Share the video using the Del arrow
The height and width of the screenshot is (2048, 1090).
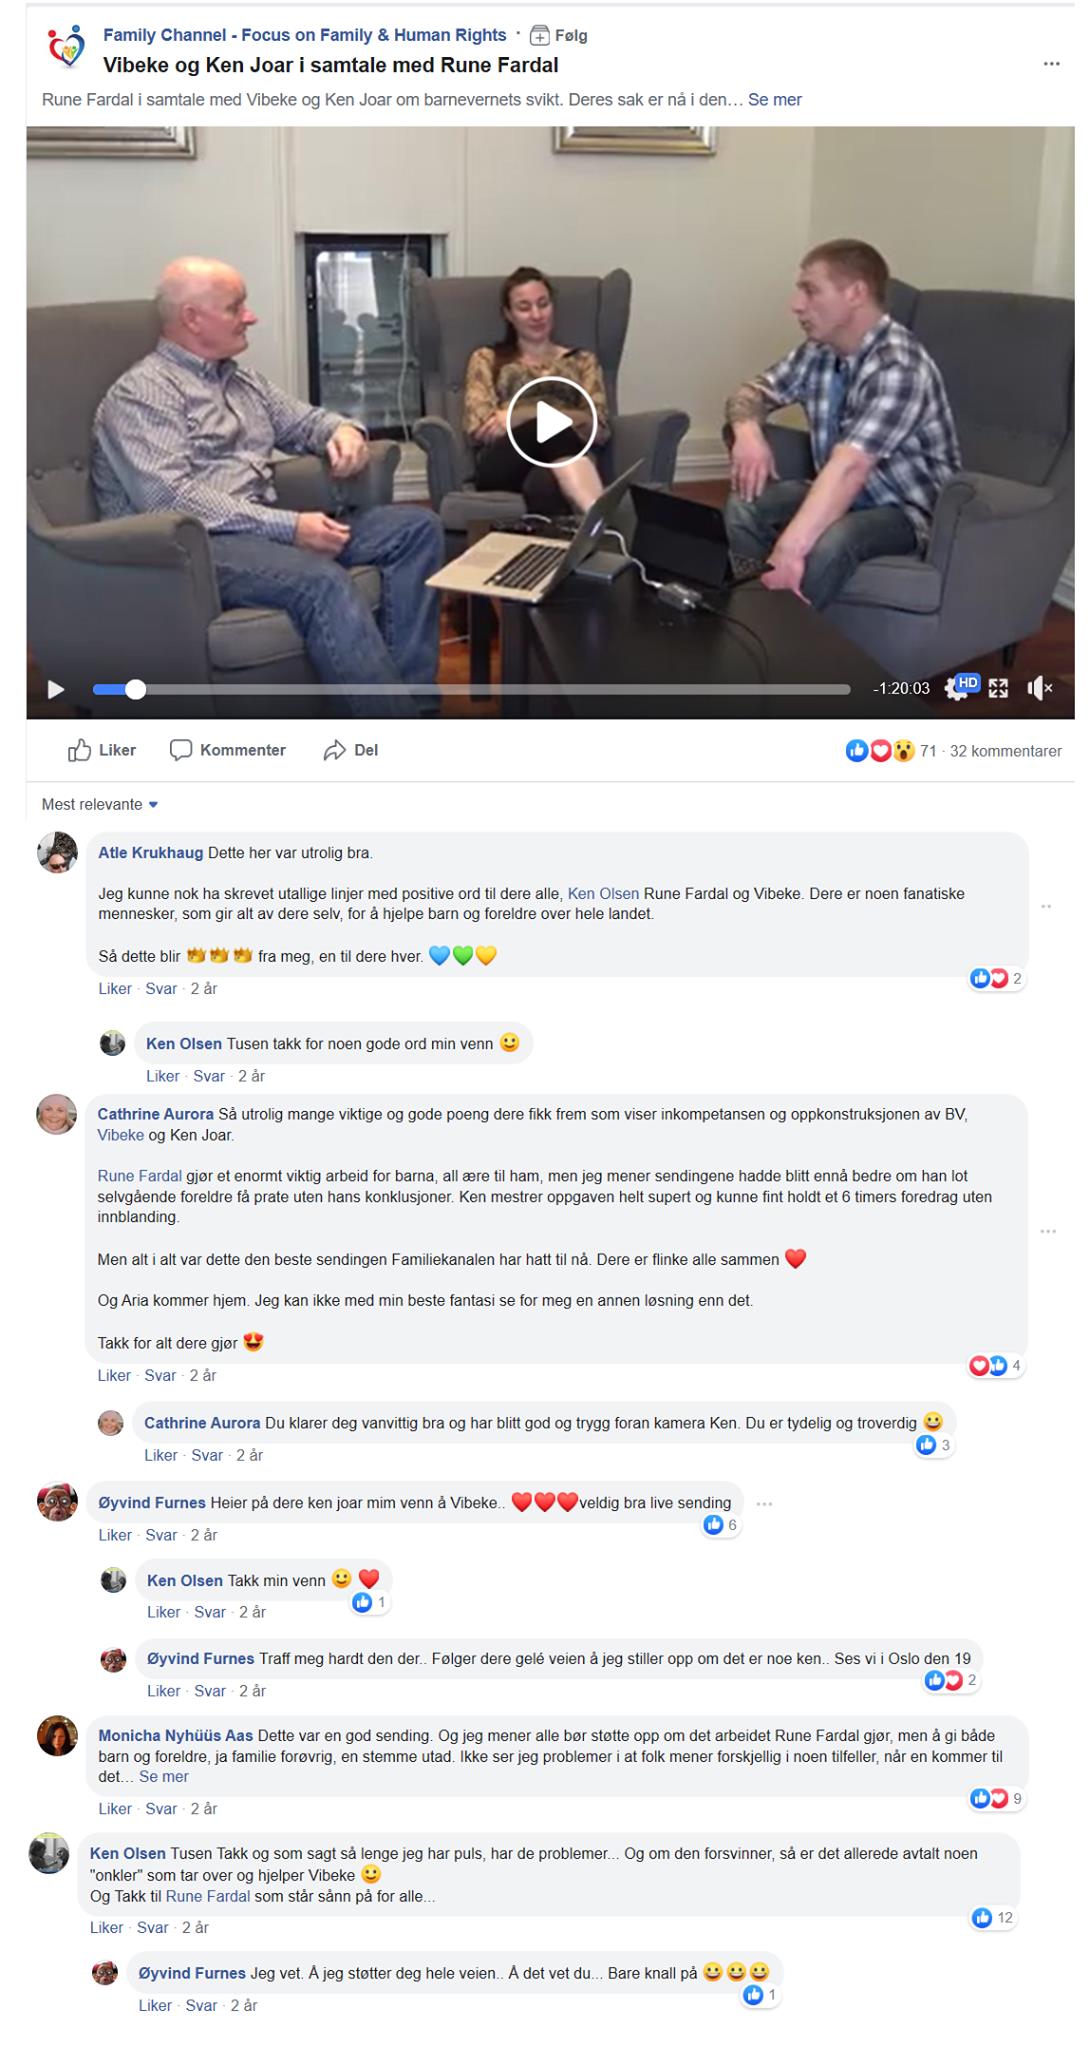pyautogui.click(x=351, y=750)
